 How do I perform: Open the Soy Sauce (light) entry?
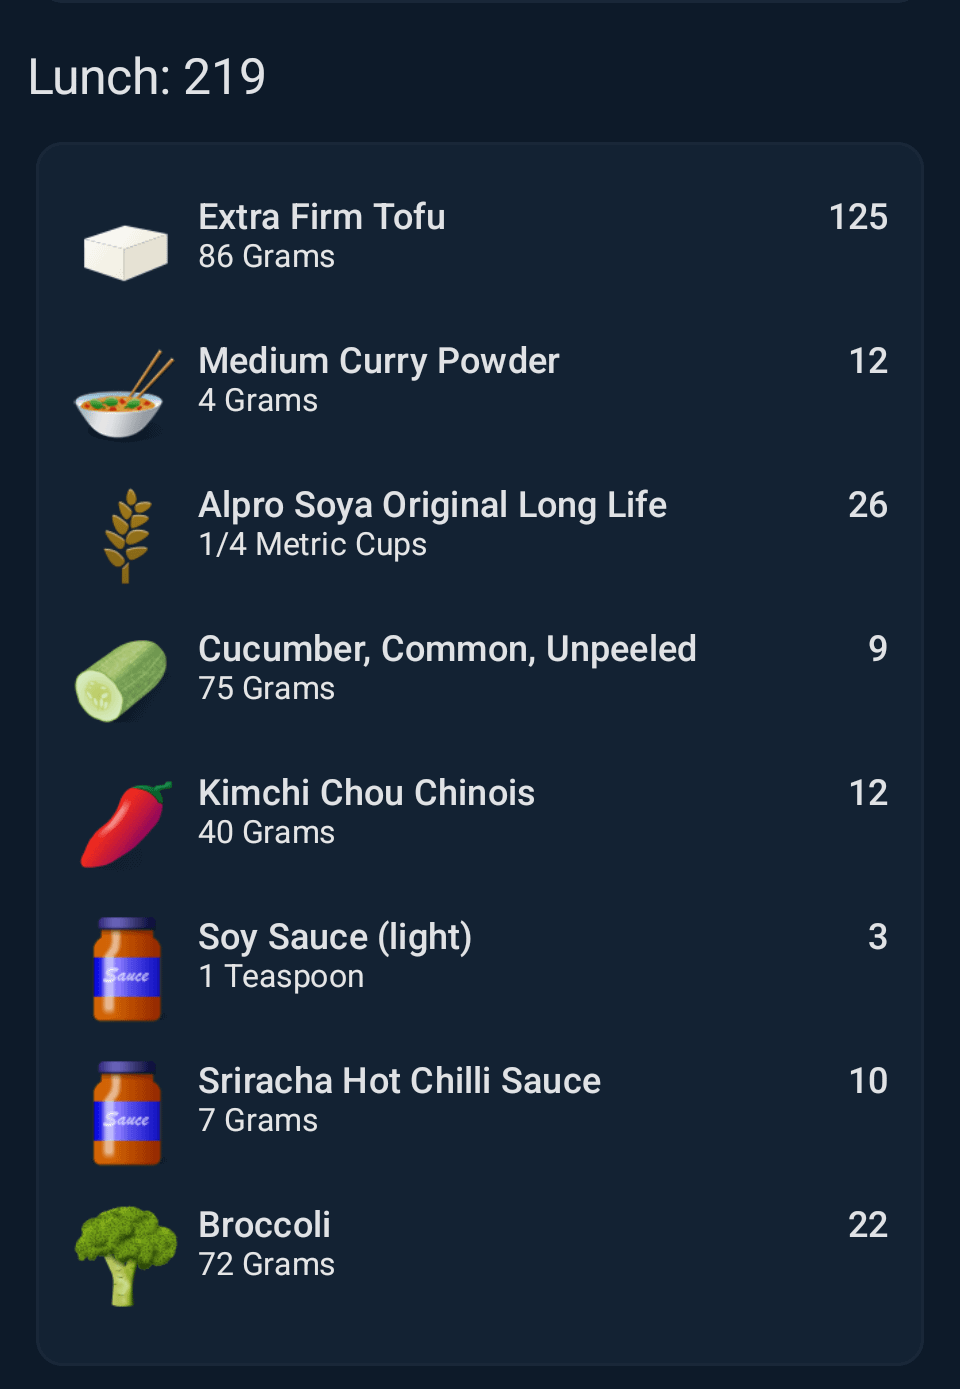click(x=334, y=937)
